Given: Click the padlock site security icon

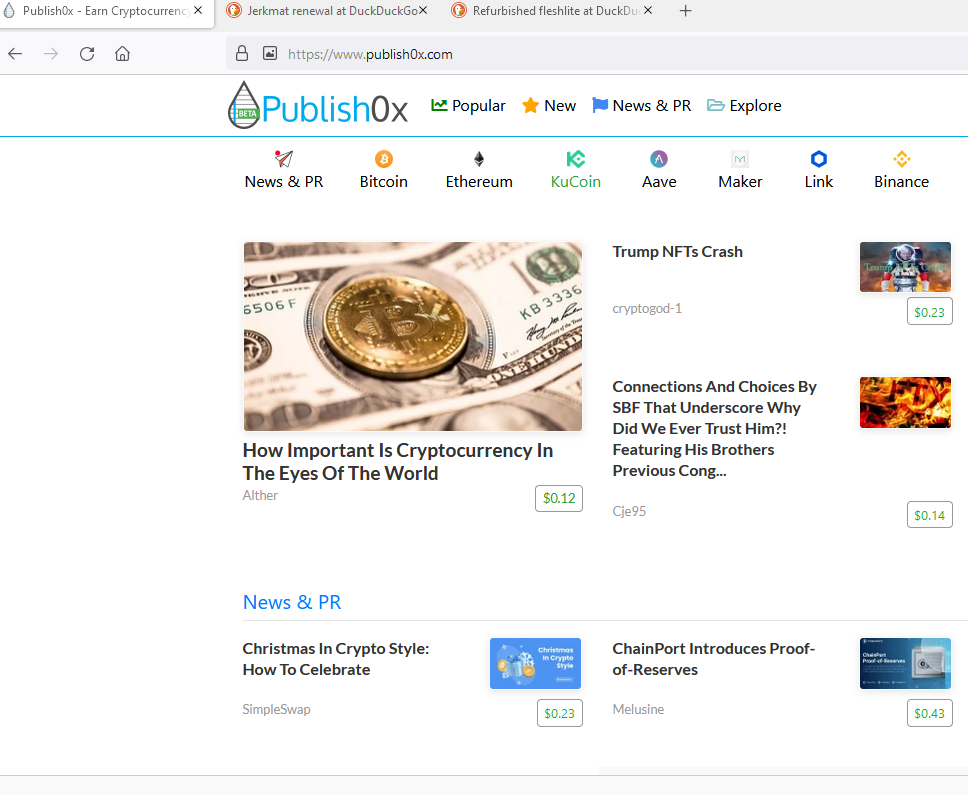Looking at the screenshot, I should (x=242, y=53).
